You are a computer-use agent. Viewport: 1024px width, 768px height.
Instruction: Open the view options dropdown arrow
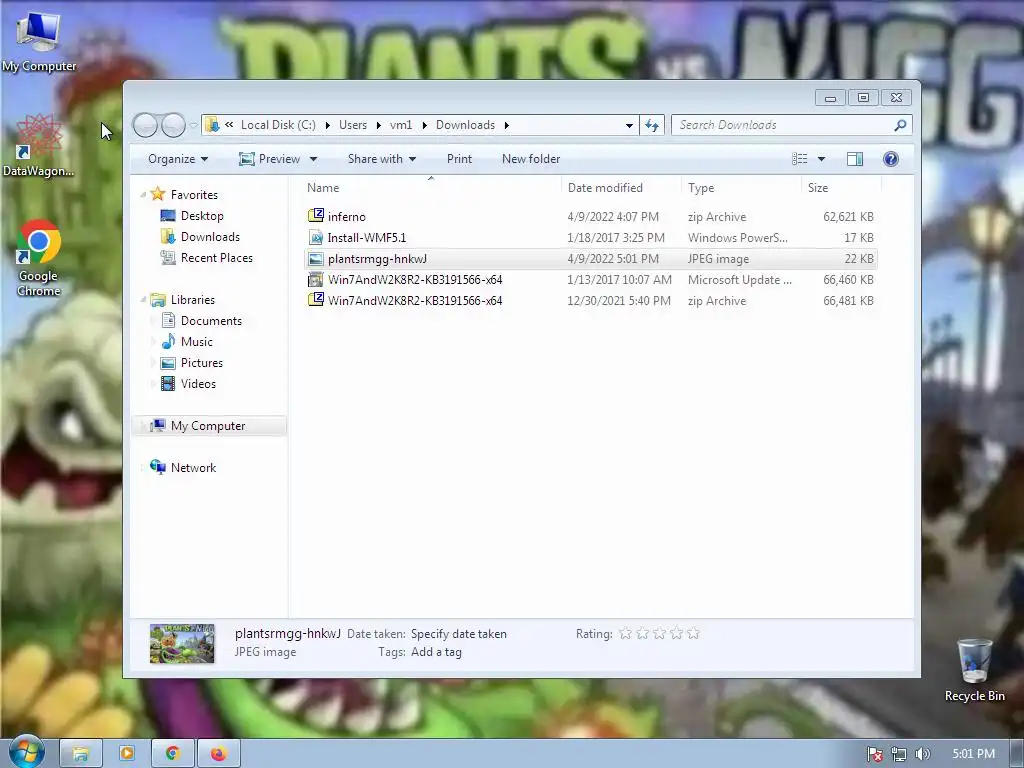pyautogui.click(x=822, y=159)
